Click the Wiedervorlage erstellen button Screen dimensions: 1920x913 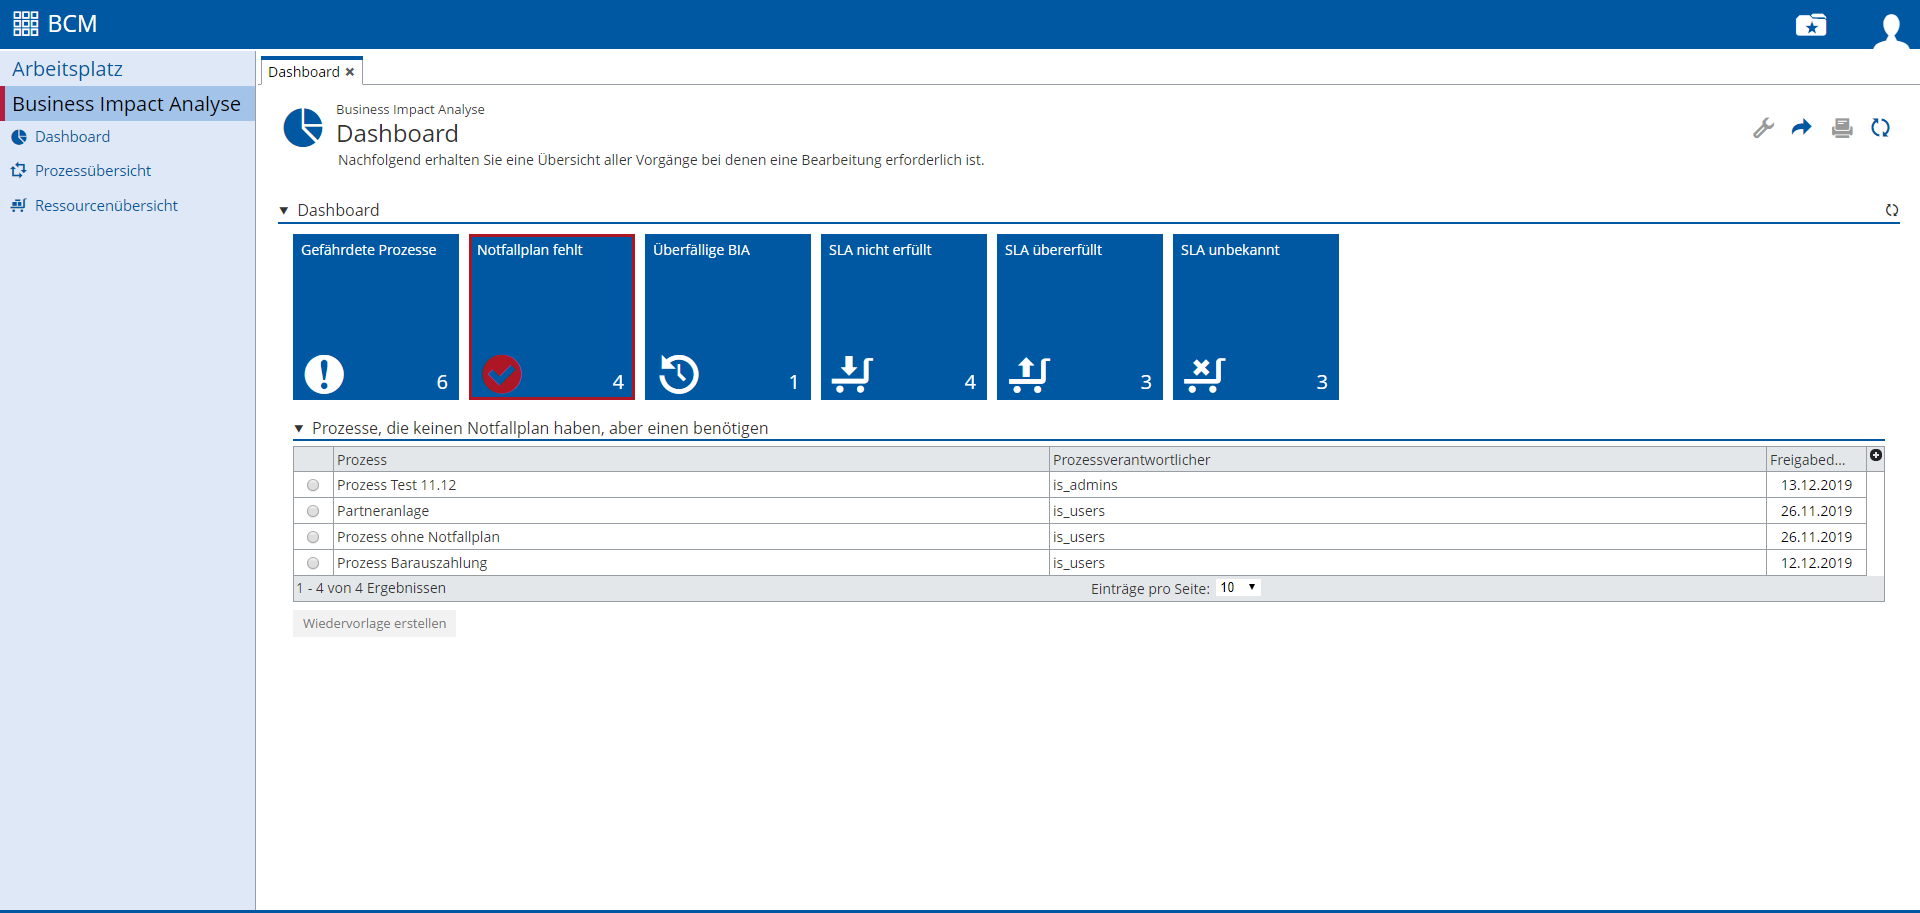(374, 624)
